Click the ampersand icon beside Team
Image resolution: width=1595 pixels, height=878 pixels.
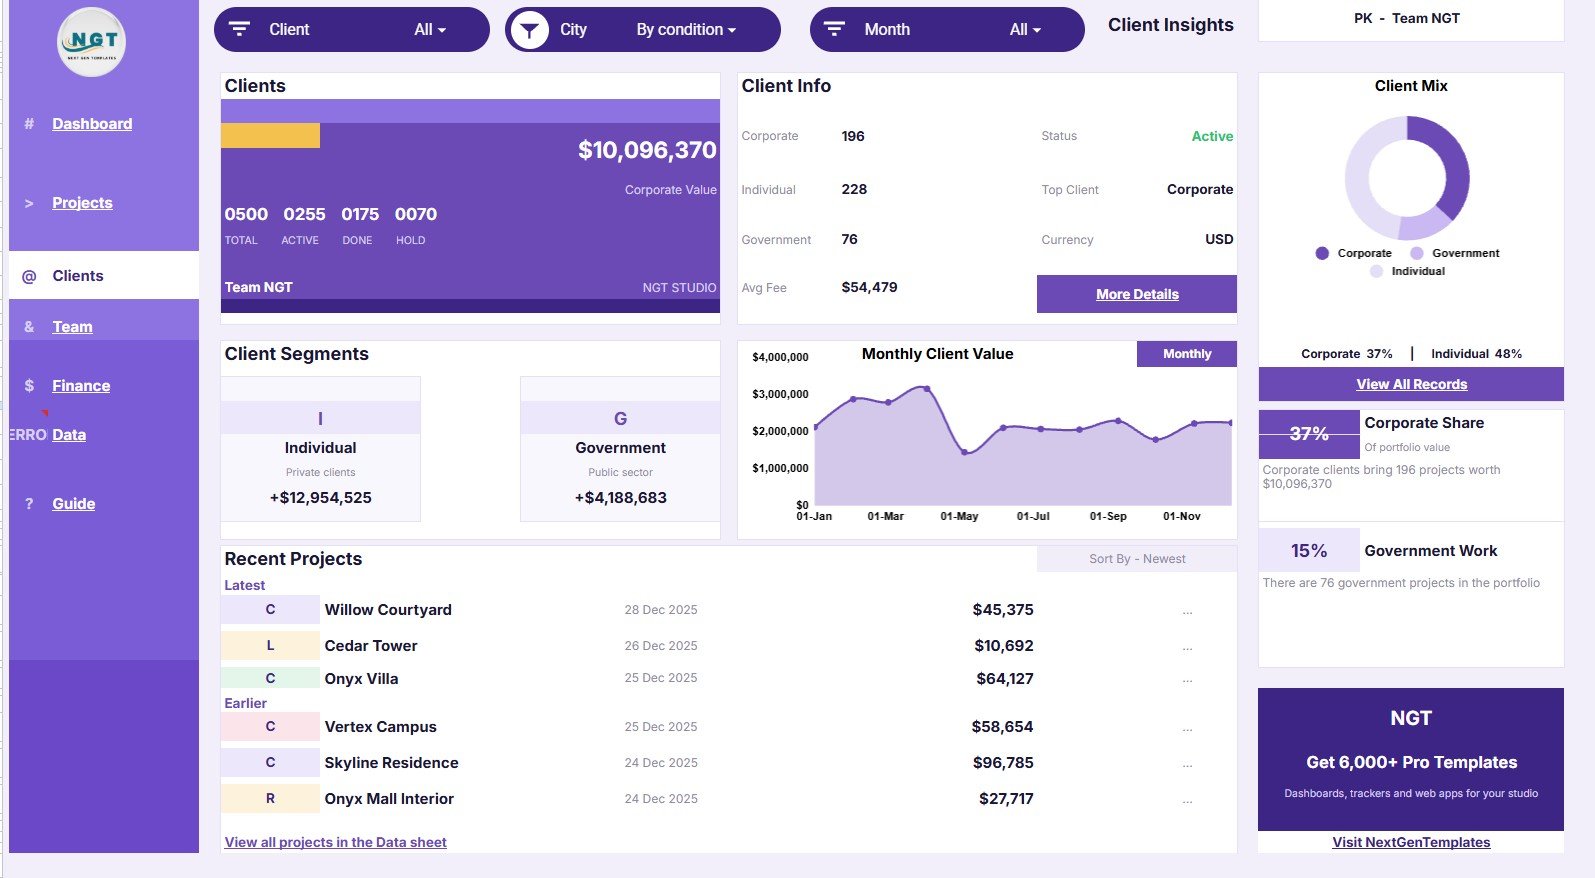[29, 327]
